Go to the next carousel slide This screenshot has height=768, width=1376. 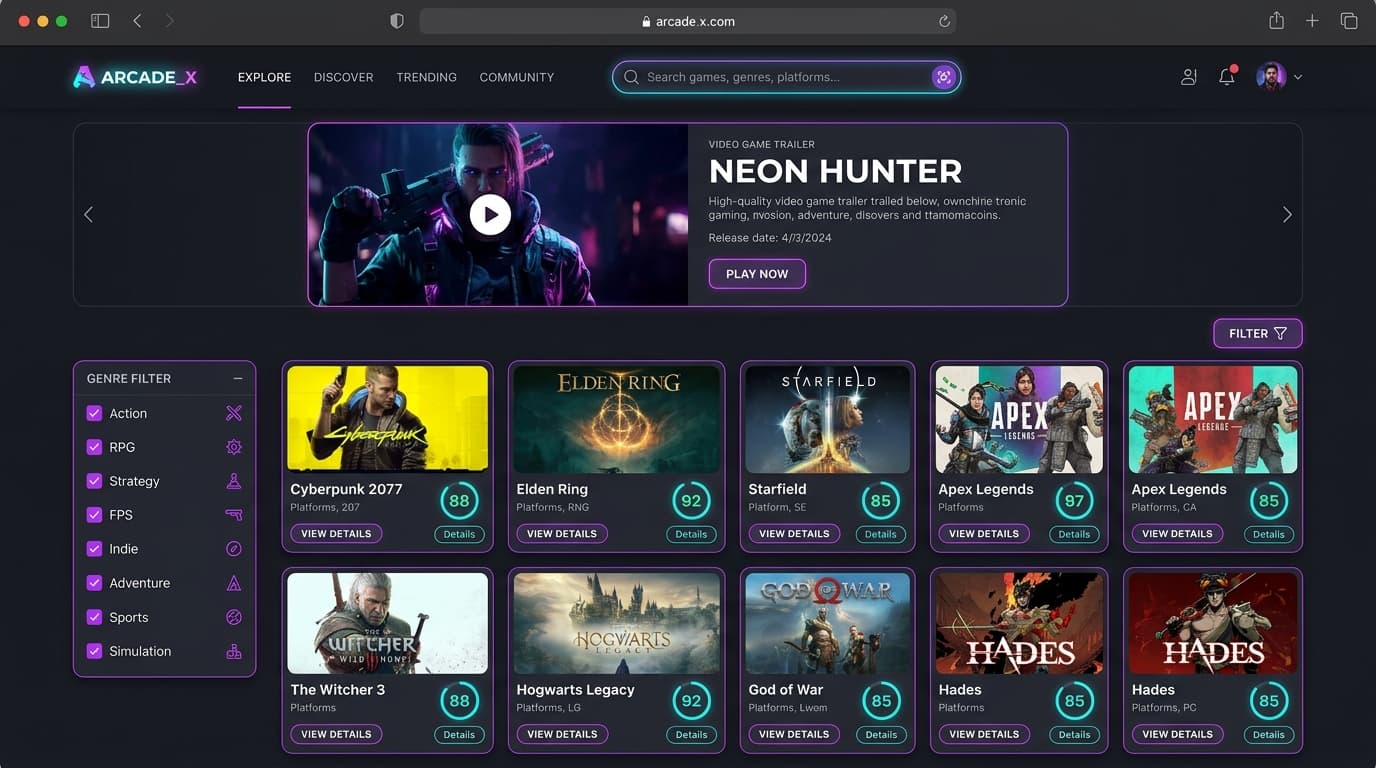1287,214
